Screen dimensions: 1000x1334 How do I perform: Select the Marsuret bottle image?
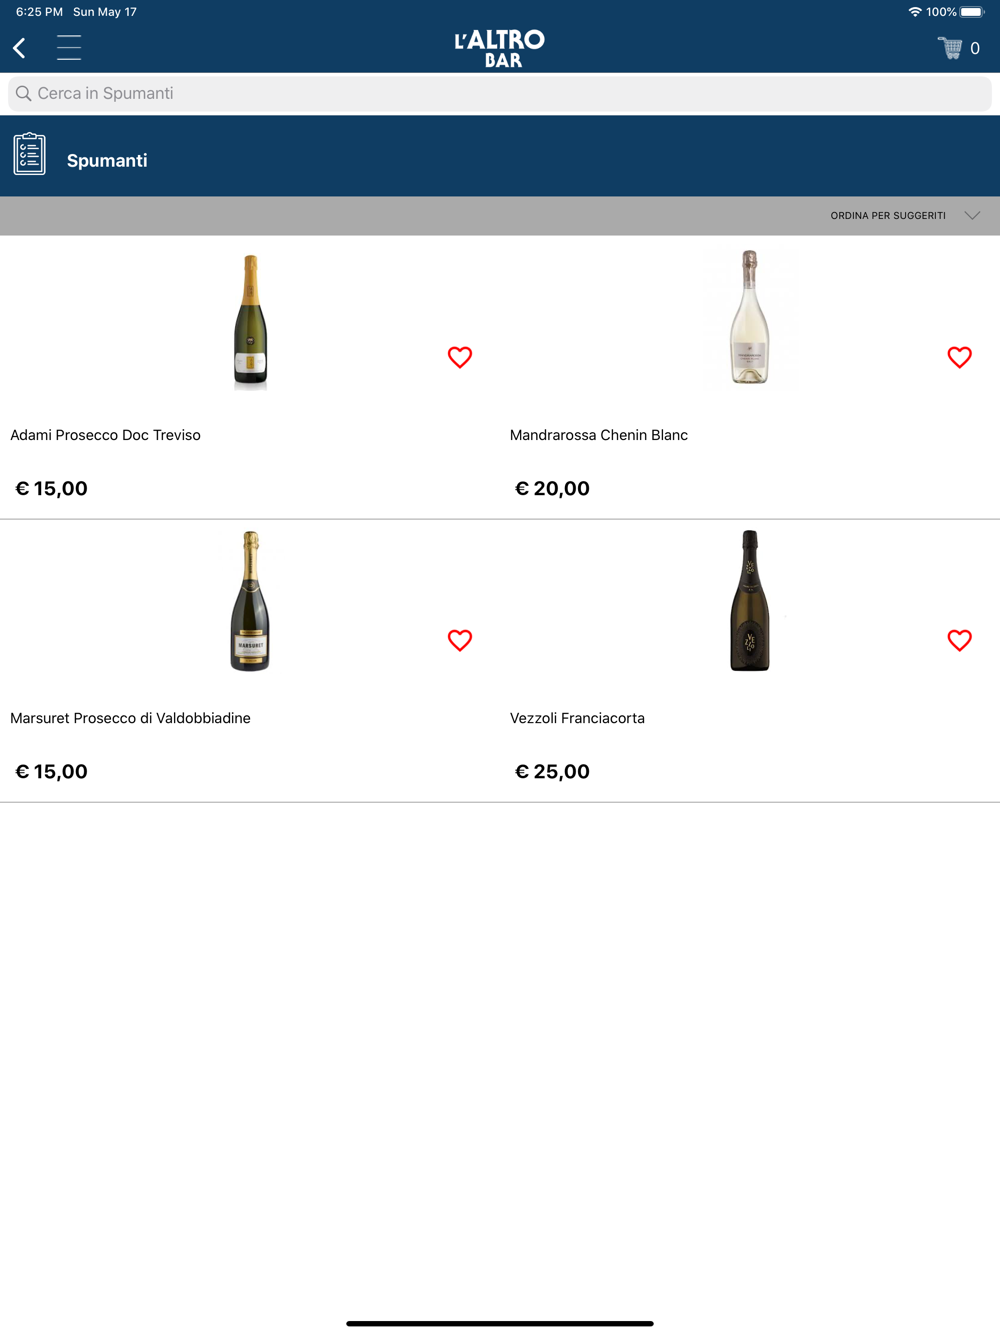click(250, 601)
